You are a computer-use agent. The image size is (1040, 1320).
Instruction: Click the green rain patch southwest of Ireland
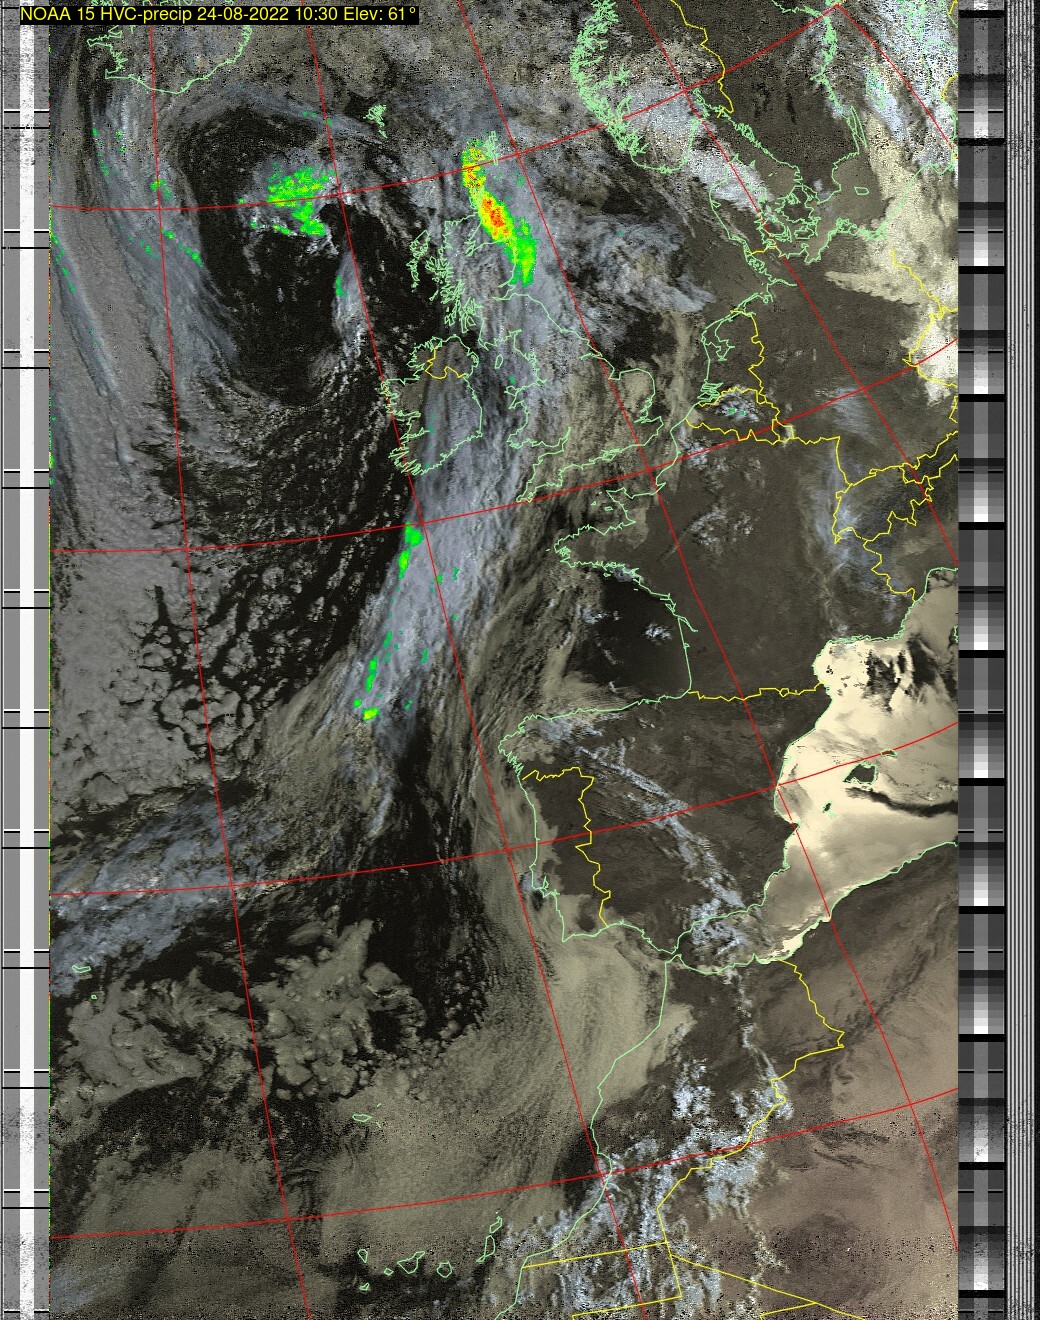(x=411, y=545)
